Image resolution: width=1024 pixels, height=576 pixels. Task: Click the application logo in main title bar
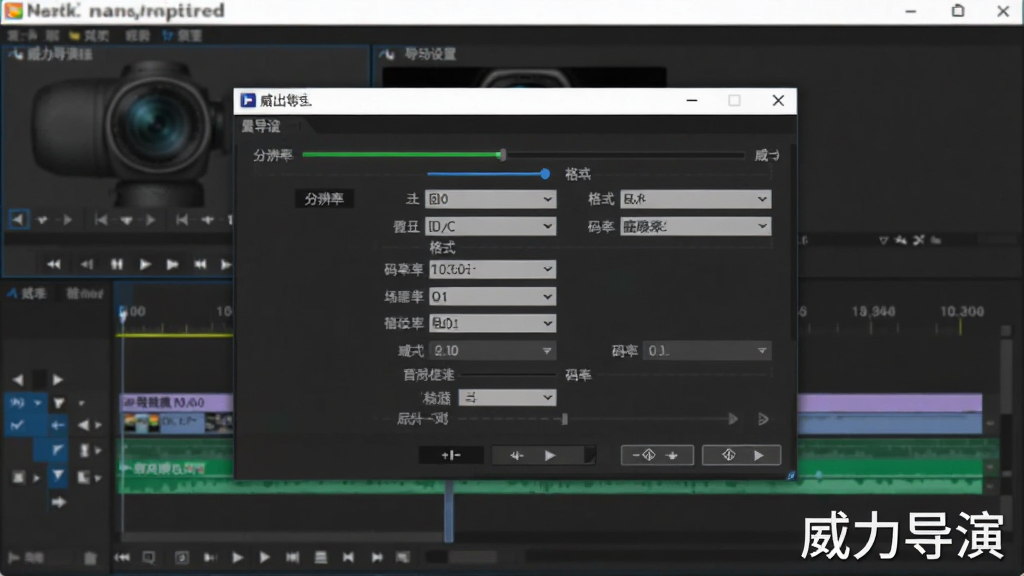coord(13,10)
